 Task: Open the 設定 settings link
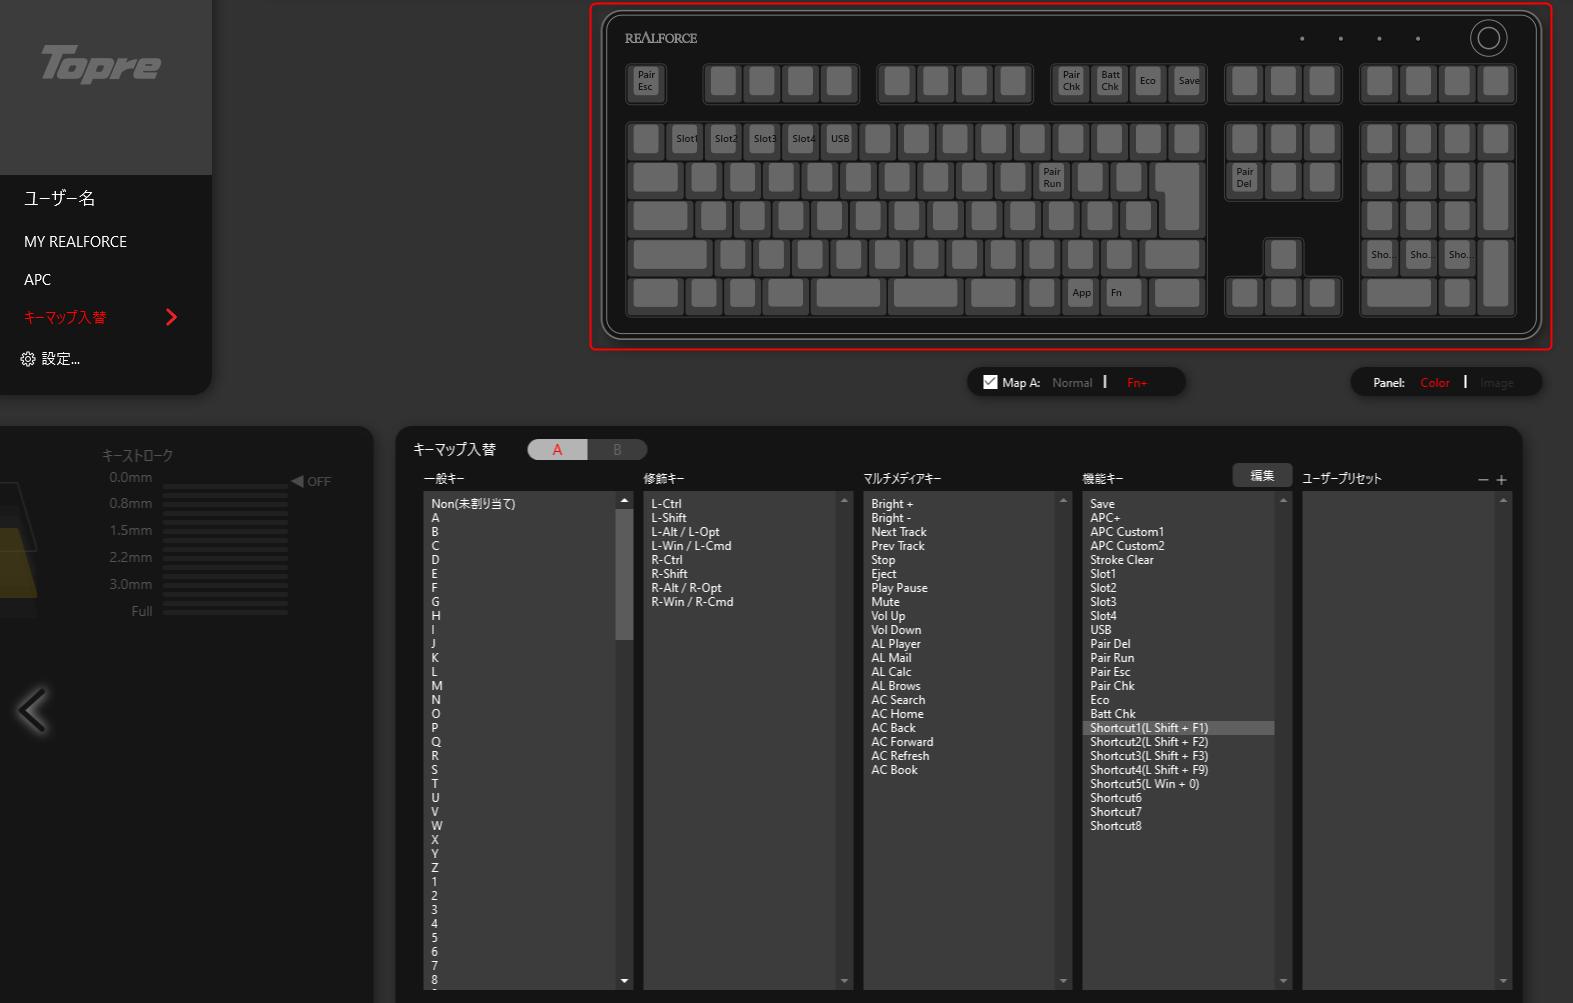[51, 359]
